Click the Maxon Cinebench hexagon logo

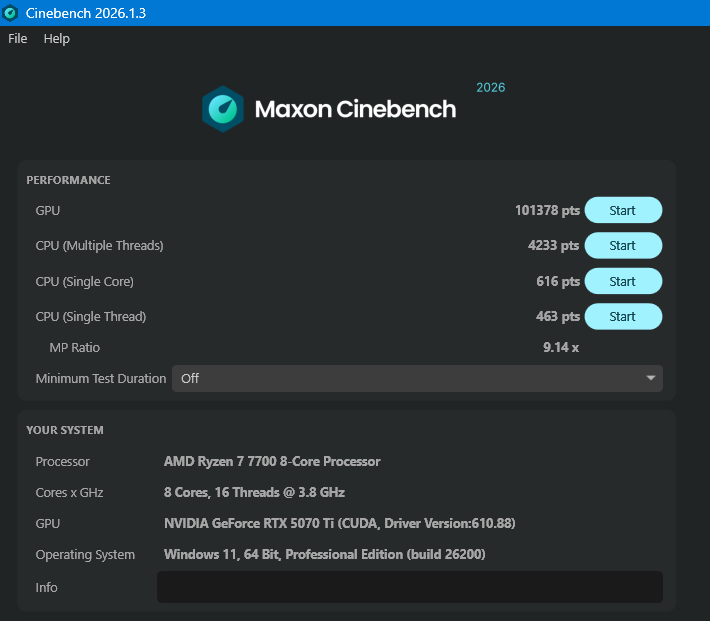[223, 109]
